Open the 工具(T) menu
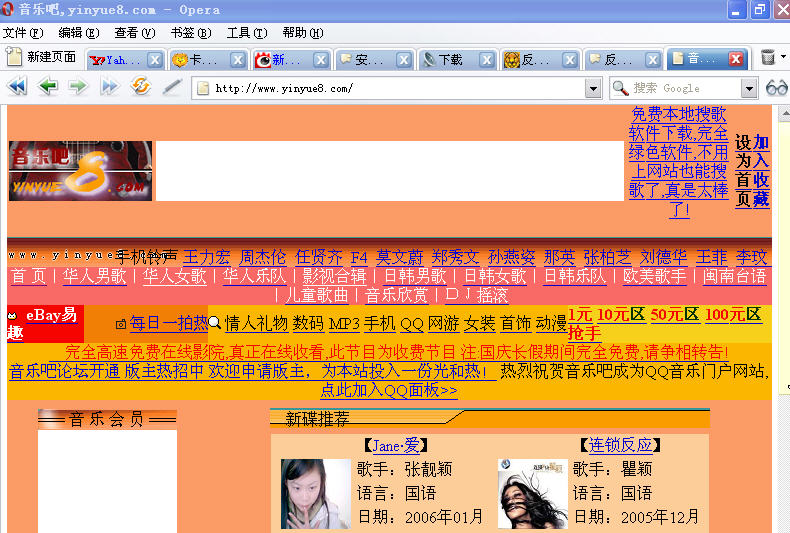This screenshot has height=533, width=790. 247,33
